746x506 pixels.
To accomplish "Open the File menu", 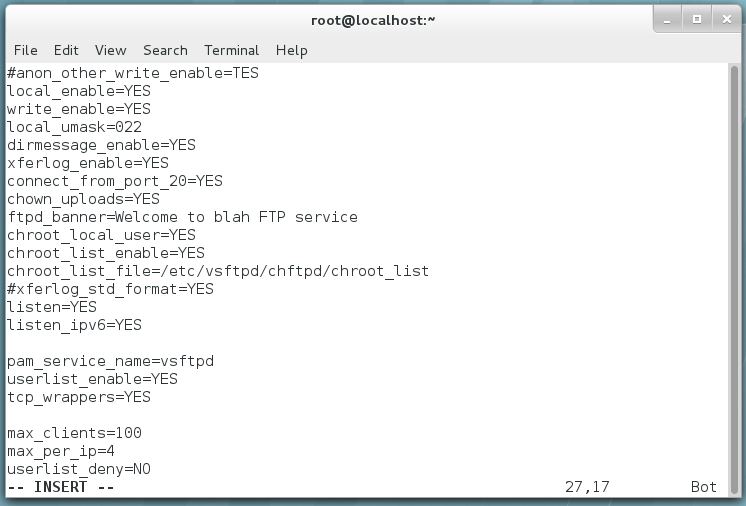I will click(x=25, y=50).
